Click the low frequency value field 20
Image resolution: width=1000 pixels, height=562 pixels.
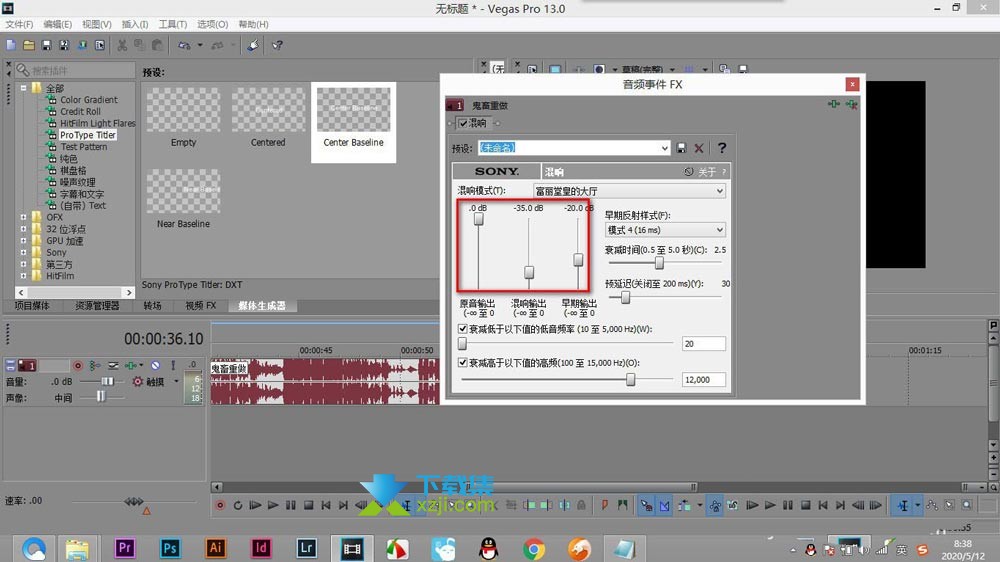tap(703, 344)
